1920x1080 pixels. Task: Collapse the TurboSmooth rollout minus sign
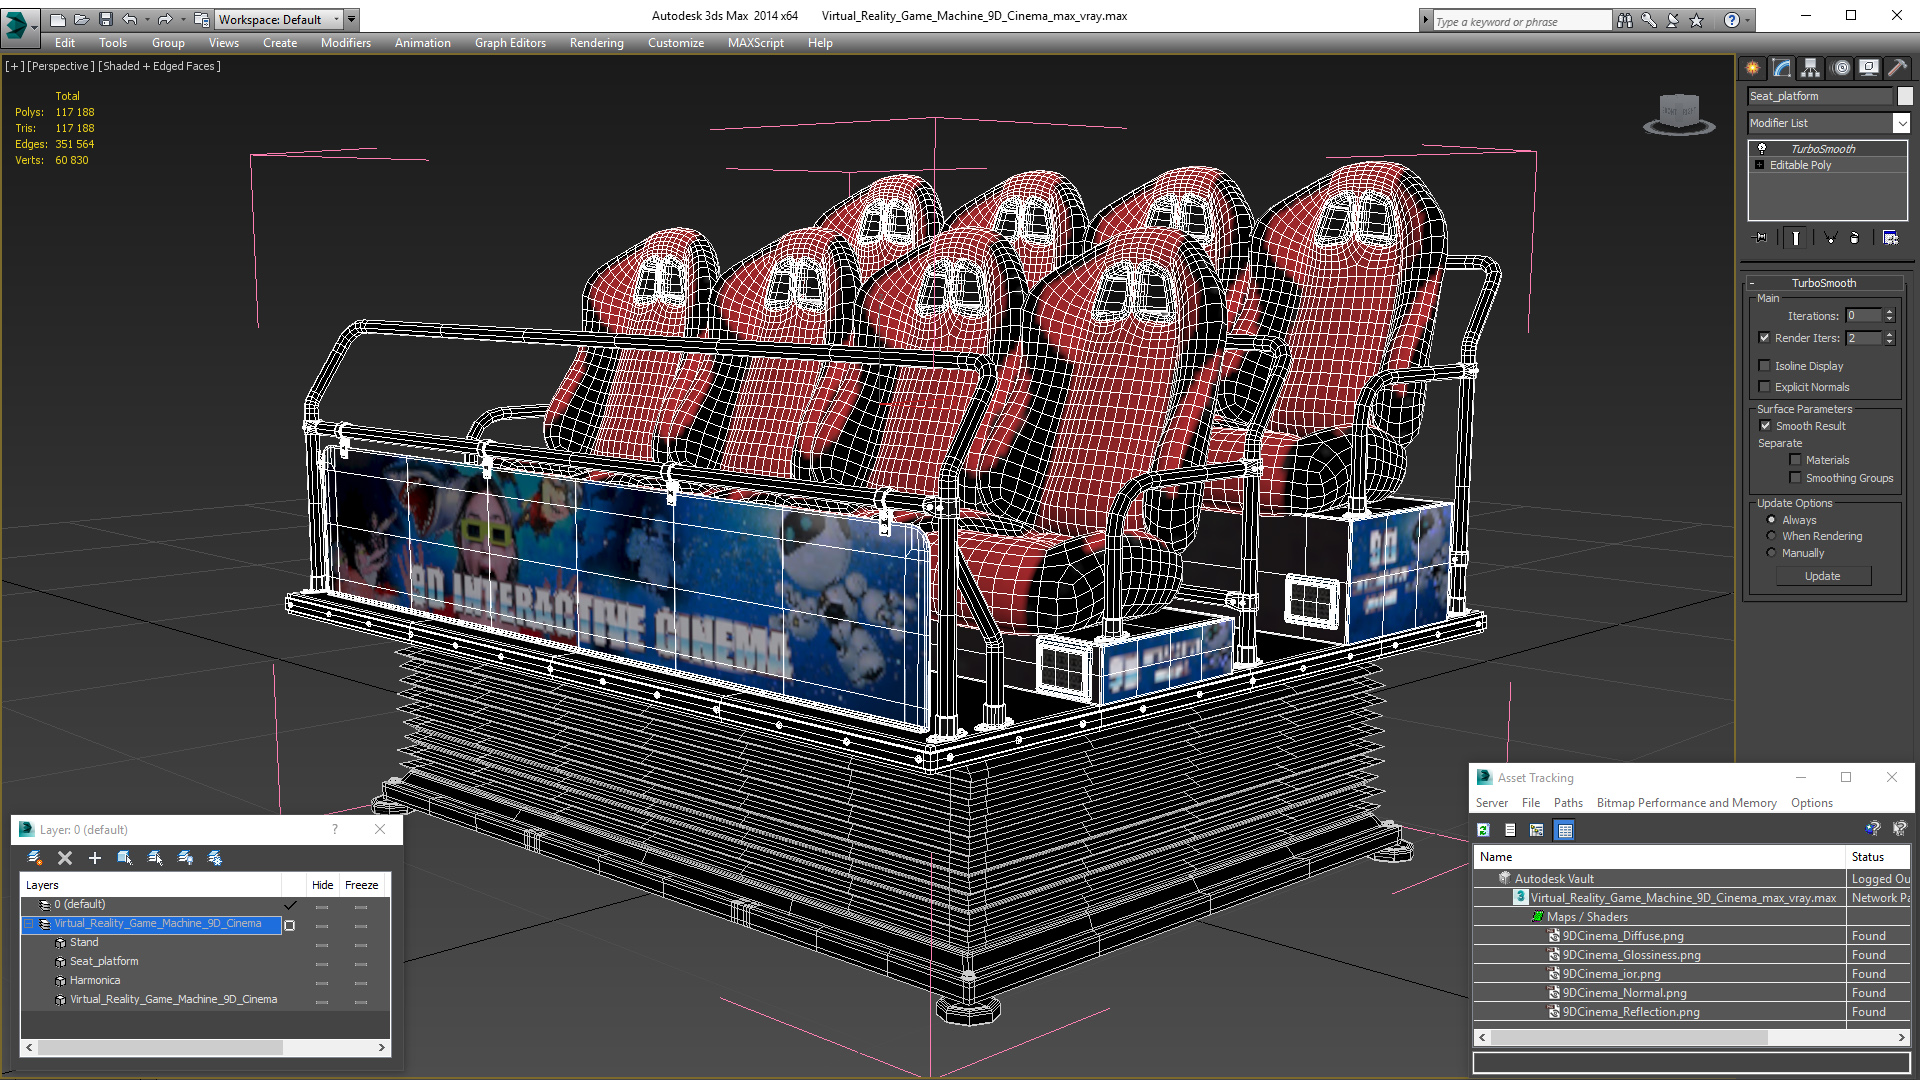tap(1752, 283)
